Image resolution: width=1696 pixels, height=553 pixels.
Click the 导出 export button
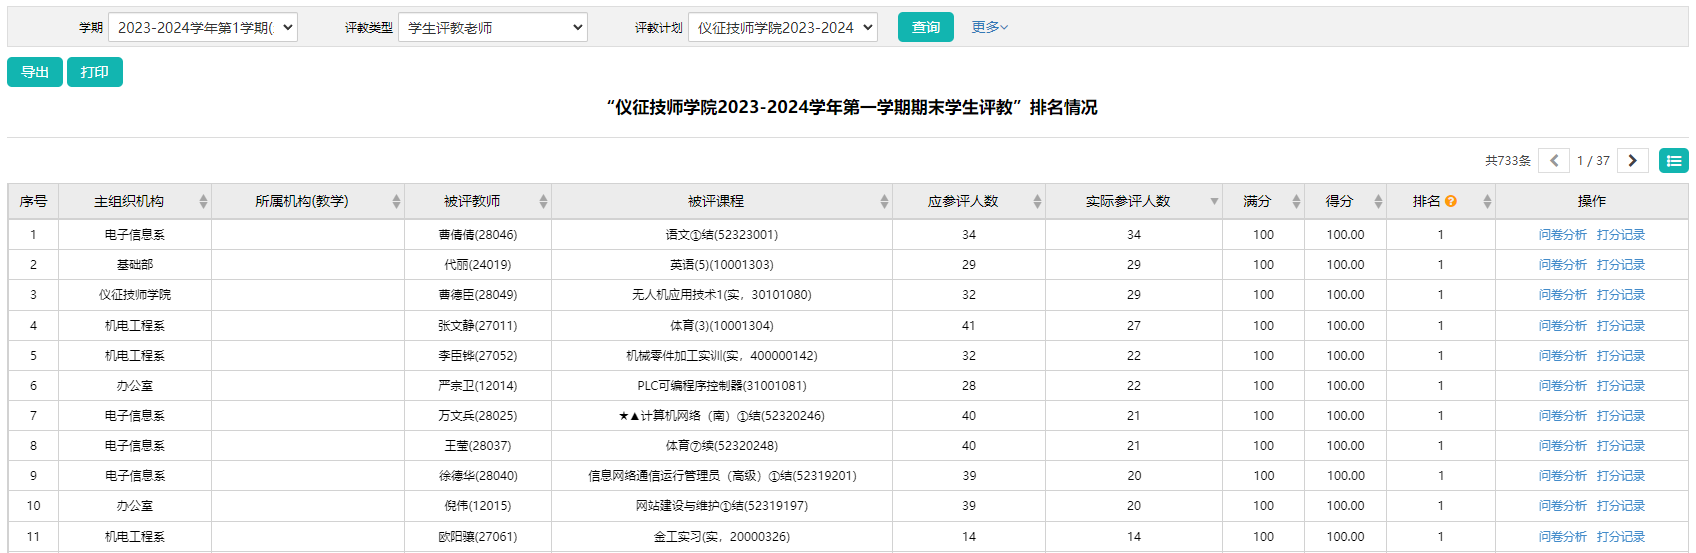(x=35, y=72)
